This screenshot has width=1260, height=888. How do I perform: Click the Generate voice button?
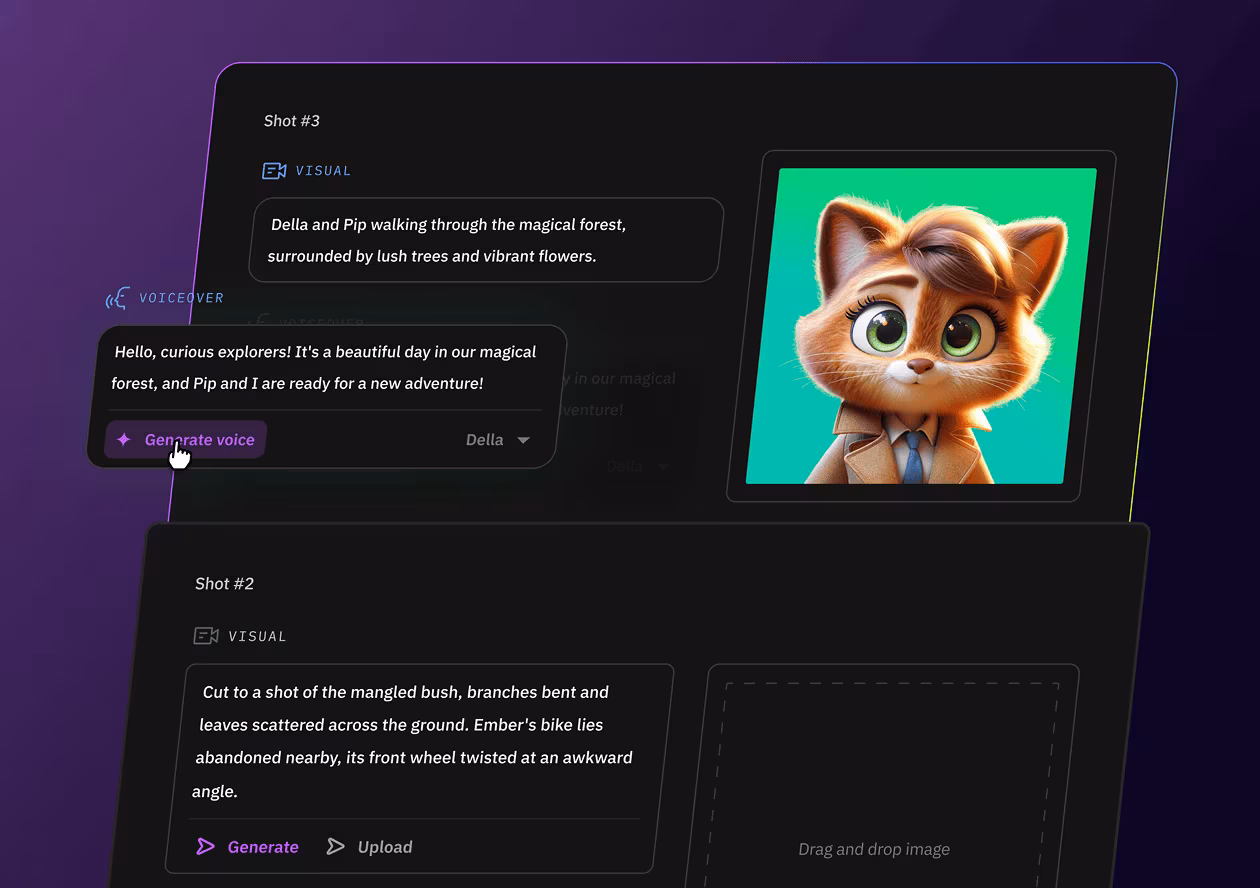(x=186, y=440)
